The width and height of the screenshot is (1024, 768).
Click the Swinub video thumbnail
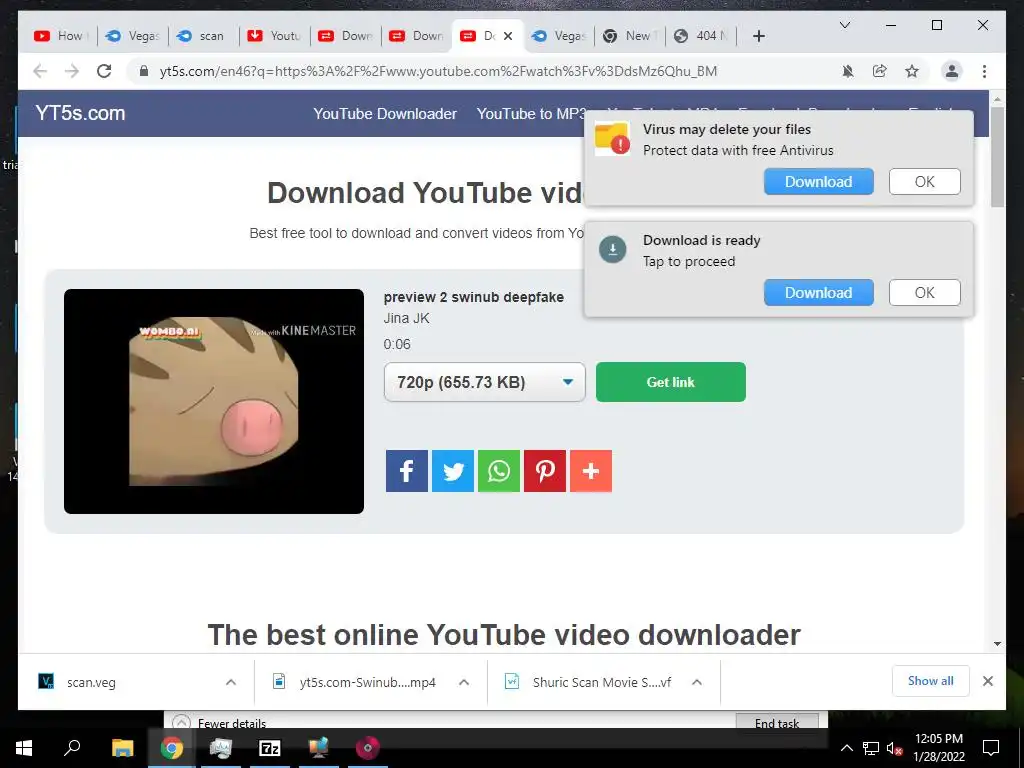(x=214, y=401)
